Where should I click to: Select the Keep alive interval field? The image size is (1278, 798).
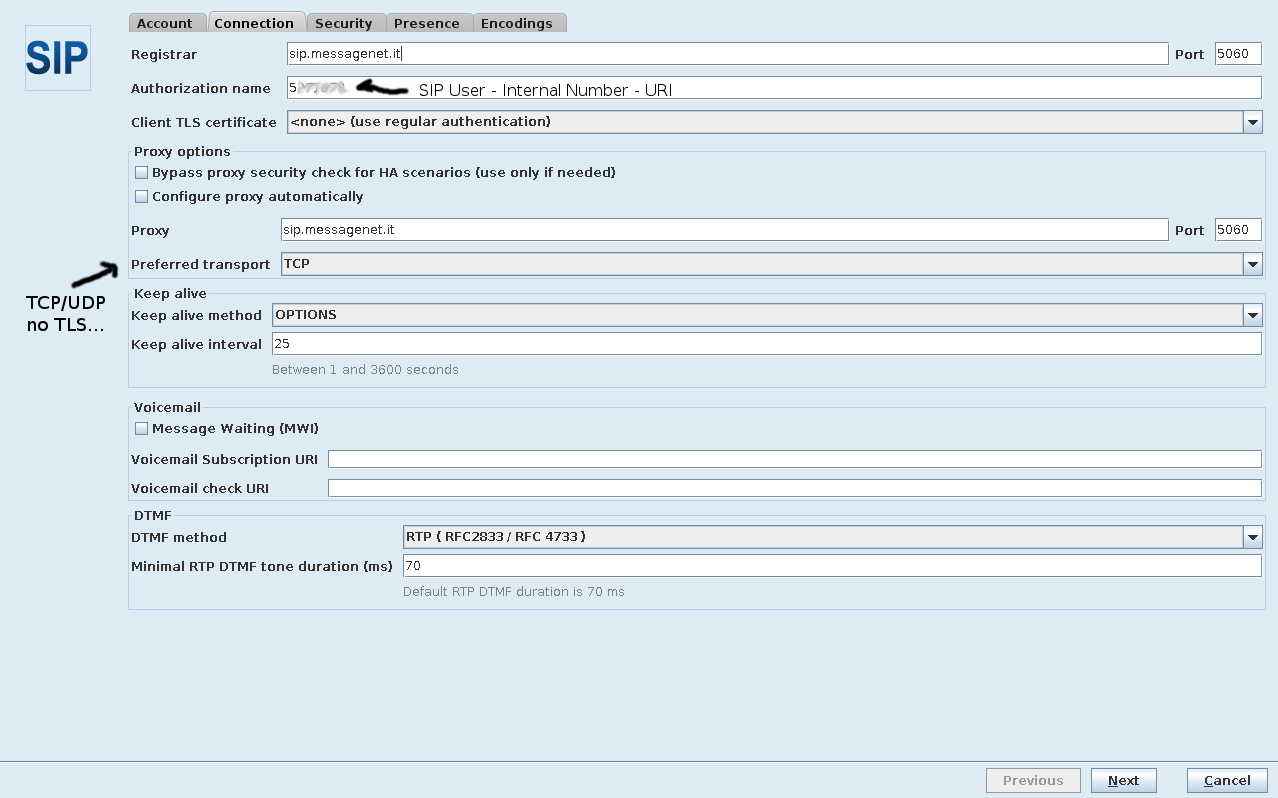(766, 344)
